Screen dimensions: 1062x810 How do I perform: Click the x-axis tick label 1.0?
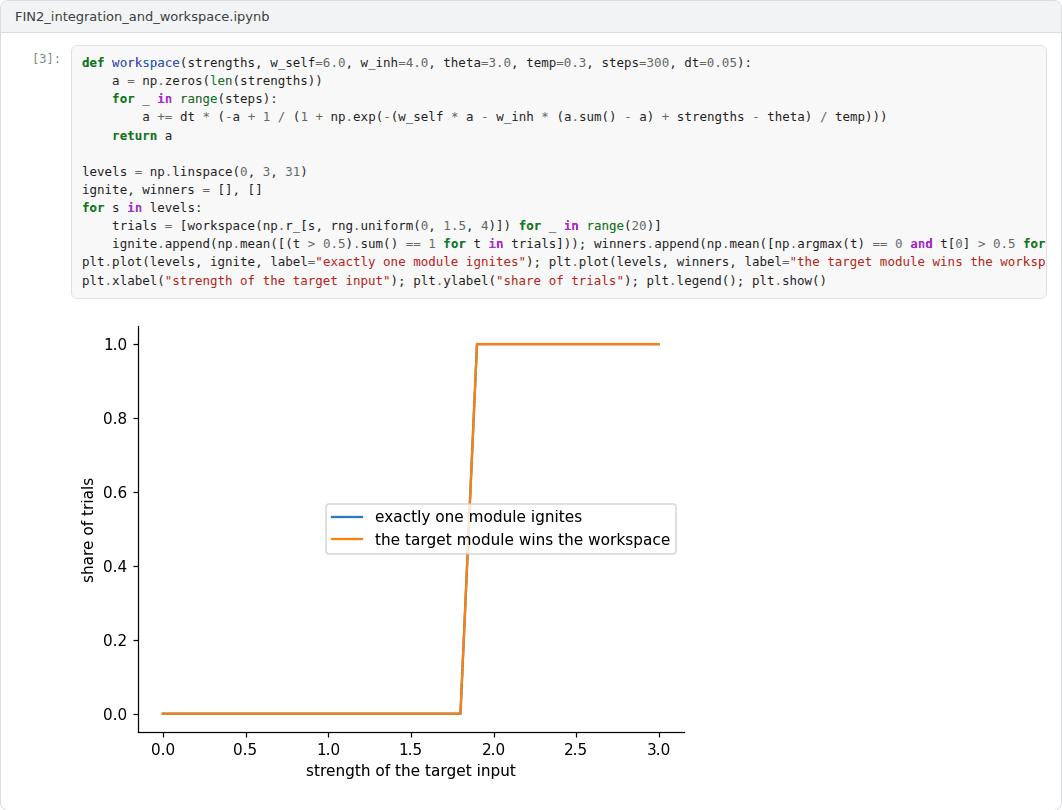[328, 750]
